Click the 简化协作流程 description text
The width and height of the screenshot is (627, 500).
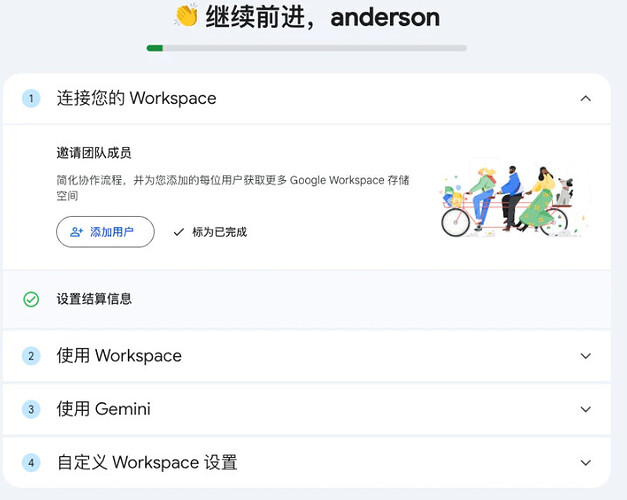coord(233,188)
